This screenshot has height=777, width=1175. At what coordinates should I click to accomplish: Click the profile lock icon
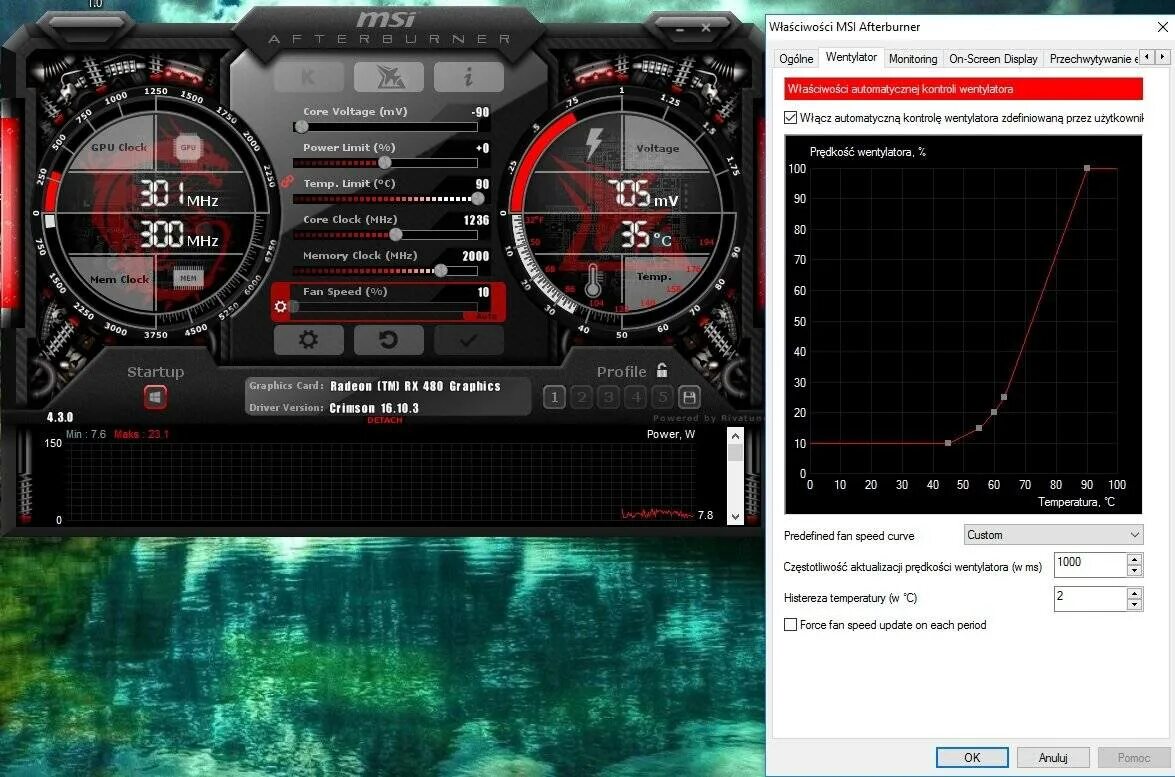point(662,370)
